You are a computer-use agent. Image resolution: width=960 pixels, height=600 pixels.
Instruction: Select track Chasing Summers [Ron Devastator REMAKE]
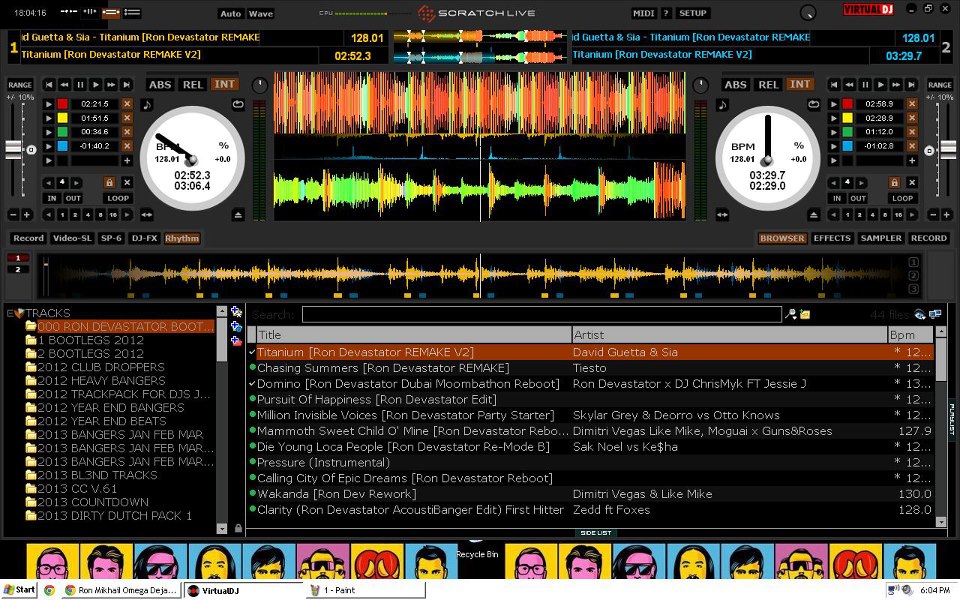click(383, 368)
